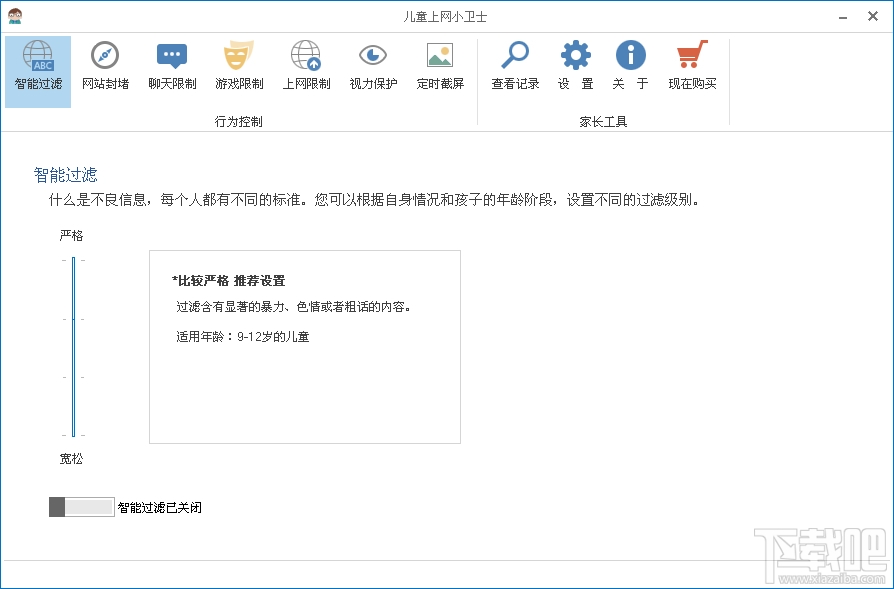Click the filter level vertical slider track

[x=74, y=347]
